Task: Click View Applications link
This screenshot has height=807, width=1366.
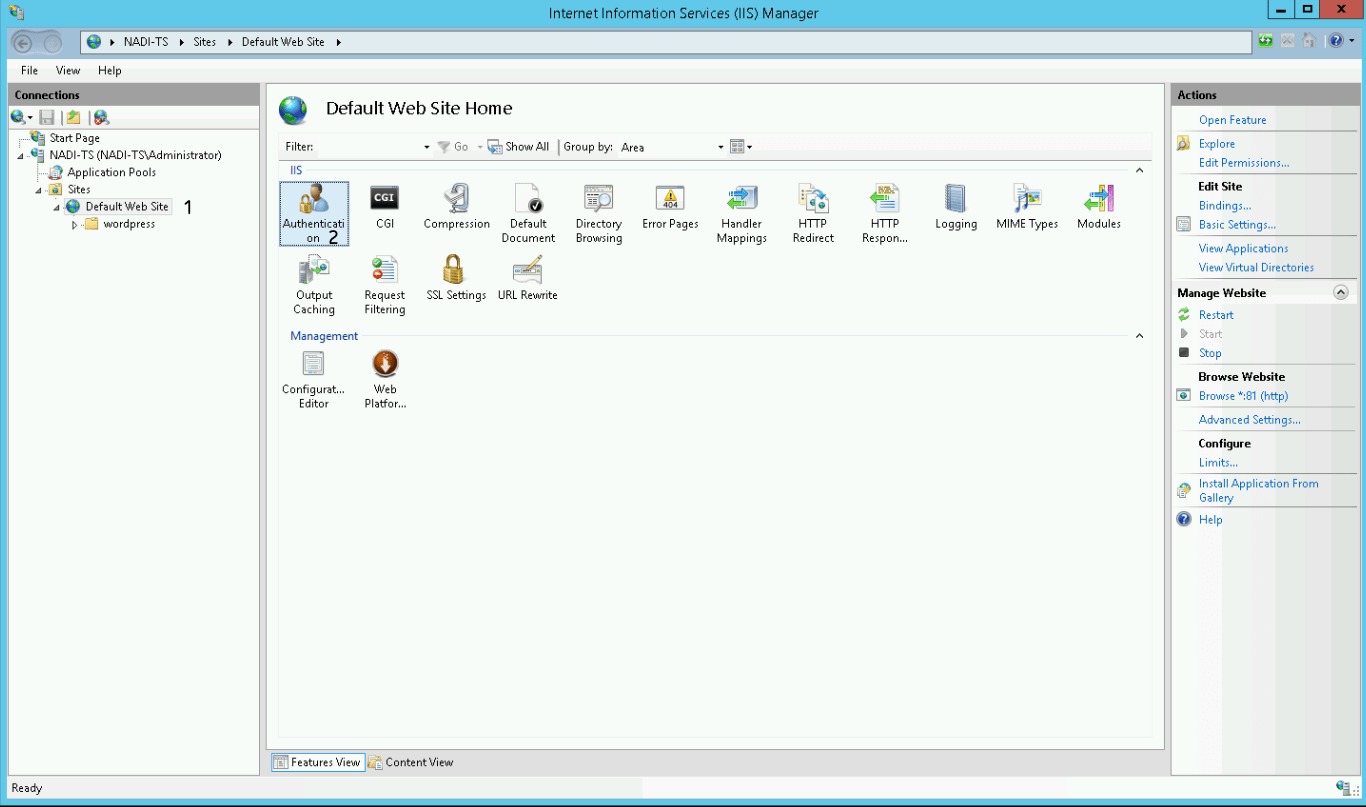Action: coord(1244,249)
